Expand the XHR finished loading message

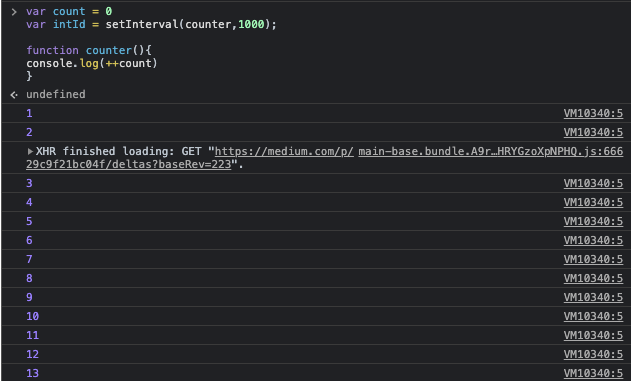pos(30,151)
